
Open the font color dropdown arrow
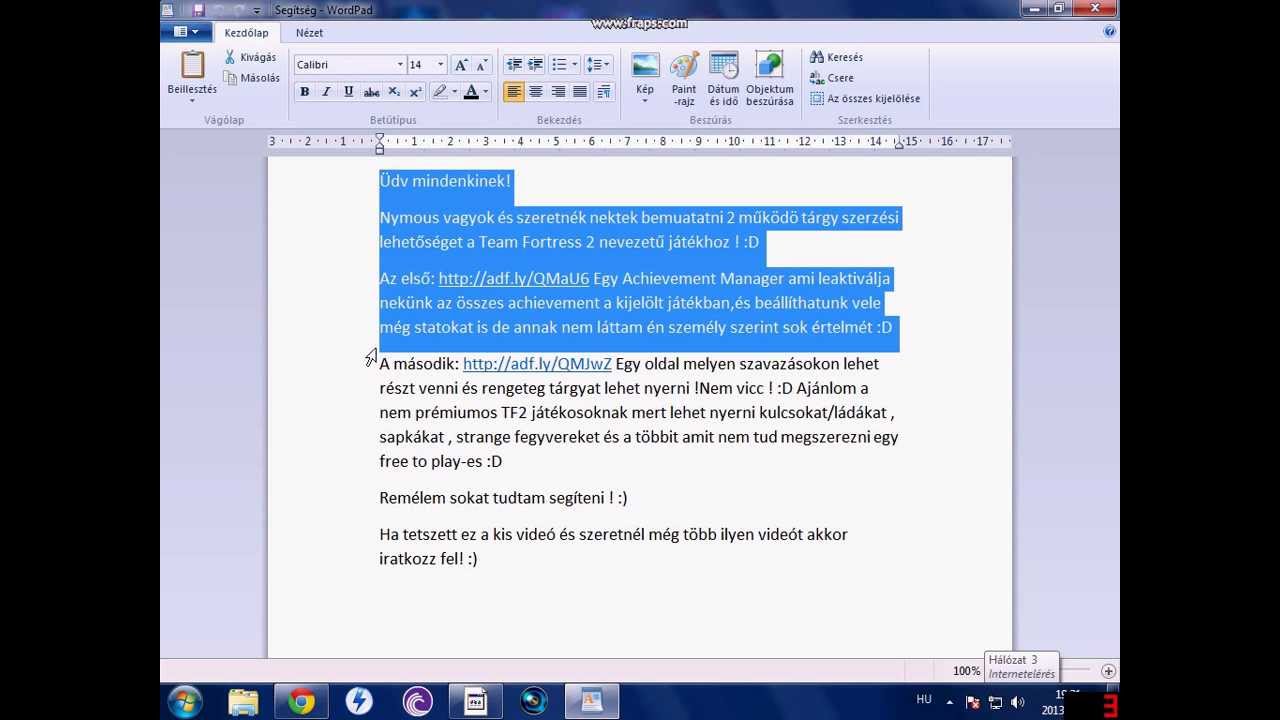point(486,92)
